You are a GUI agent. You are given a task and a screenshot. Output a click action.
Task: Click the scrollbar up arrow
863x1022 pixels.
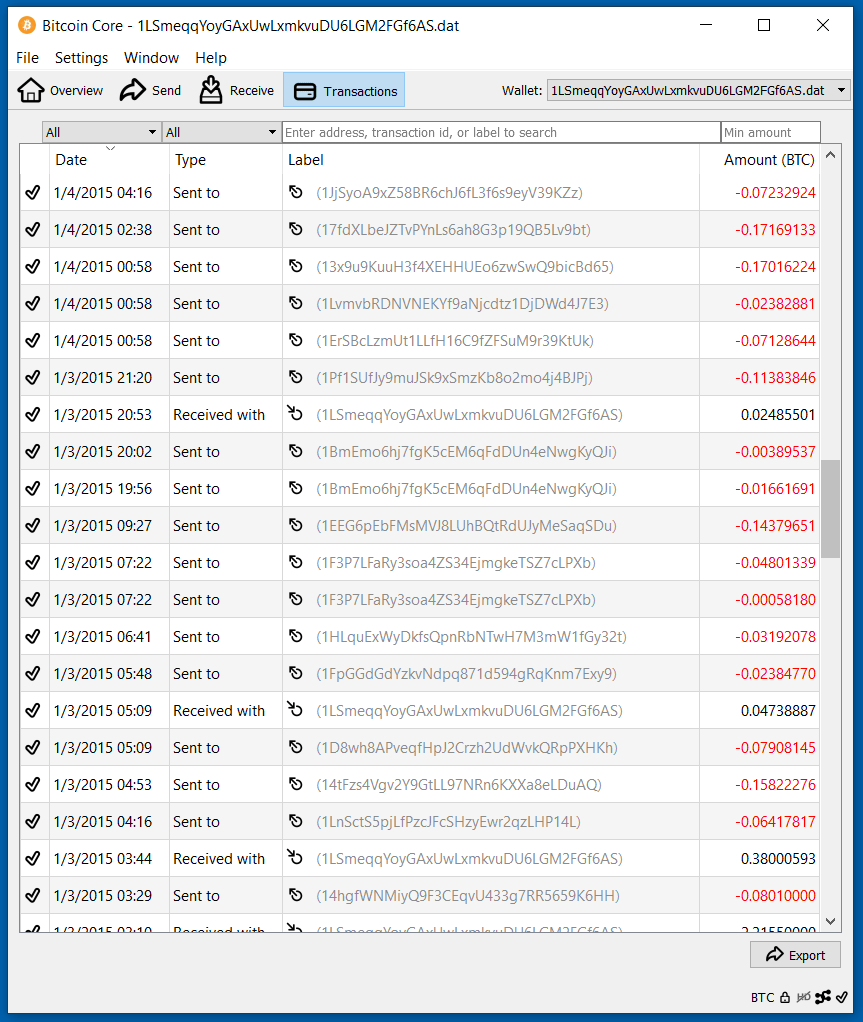[830, 155]
